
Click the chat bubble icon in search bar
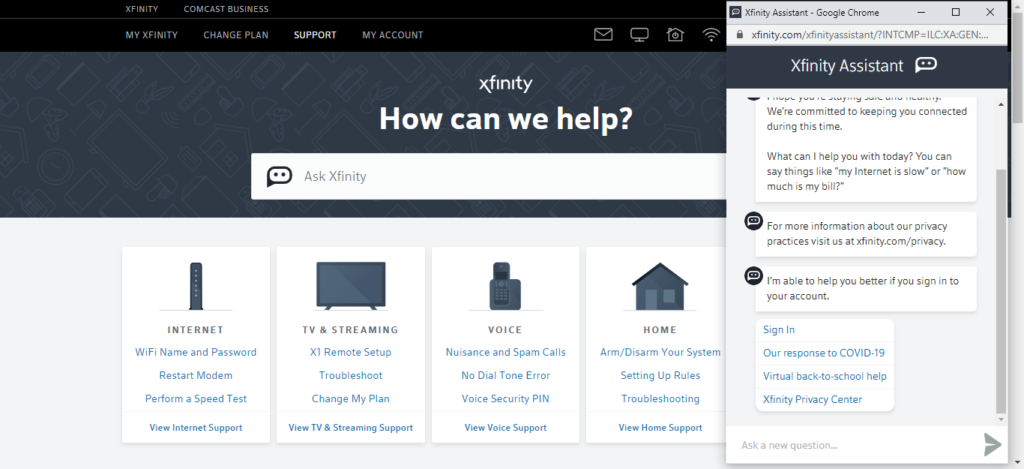(280, 176)
